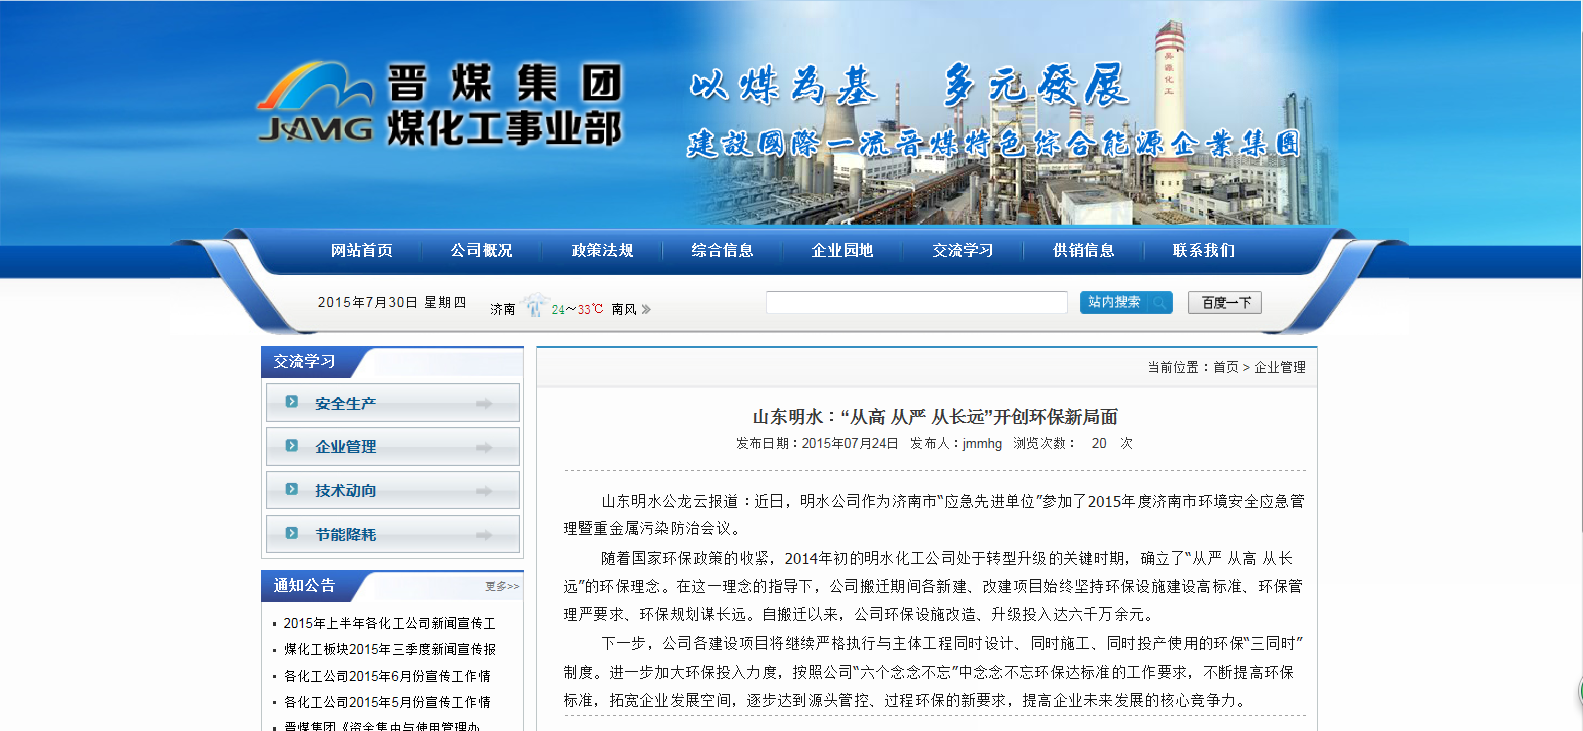Open notice 各化工公司2015年6月份宣传工作情
Screen dimensions: 1583x731
click(387, 676)
